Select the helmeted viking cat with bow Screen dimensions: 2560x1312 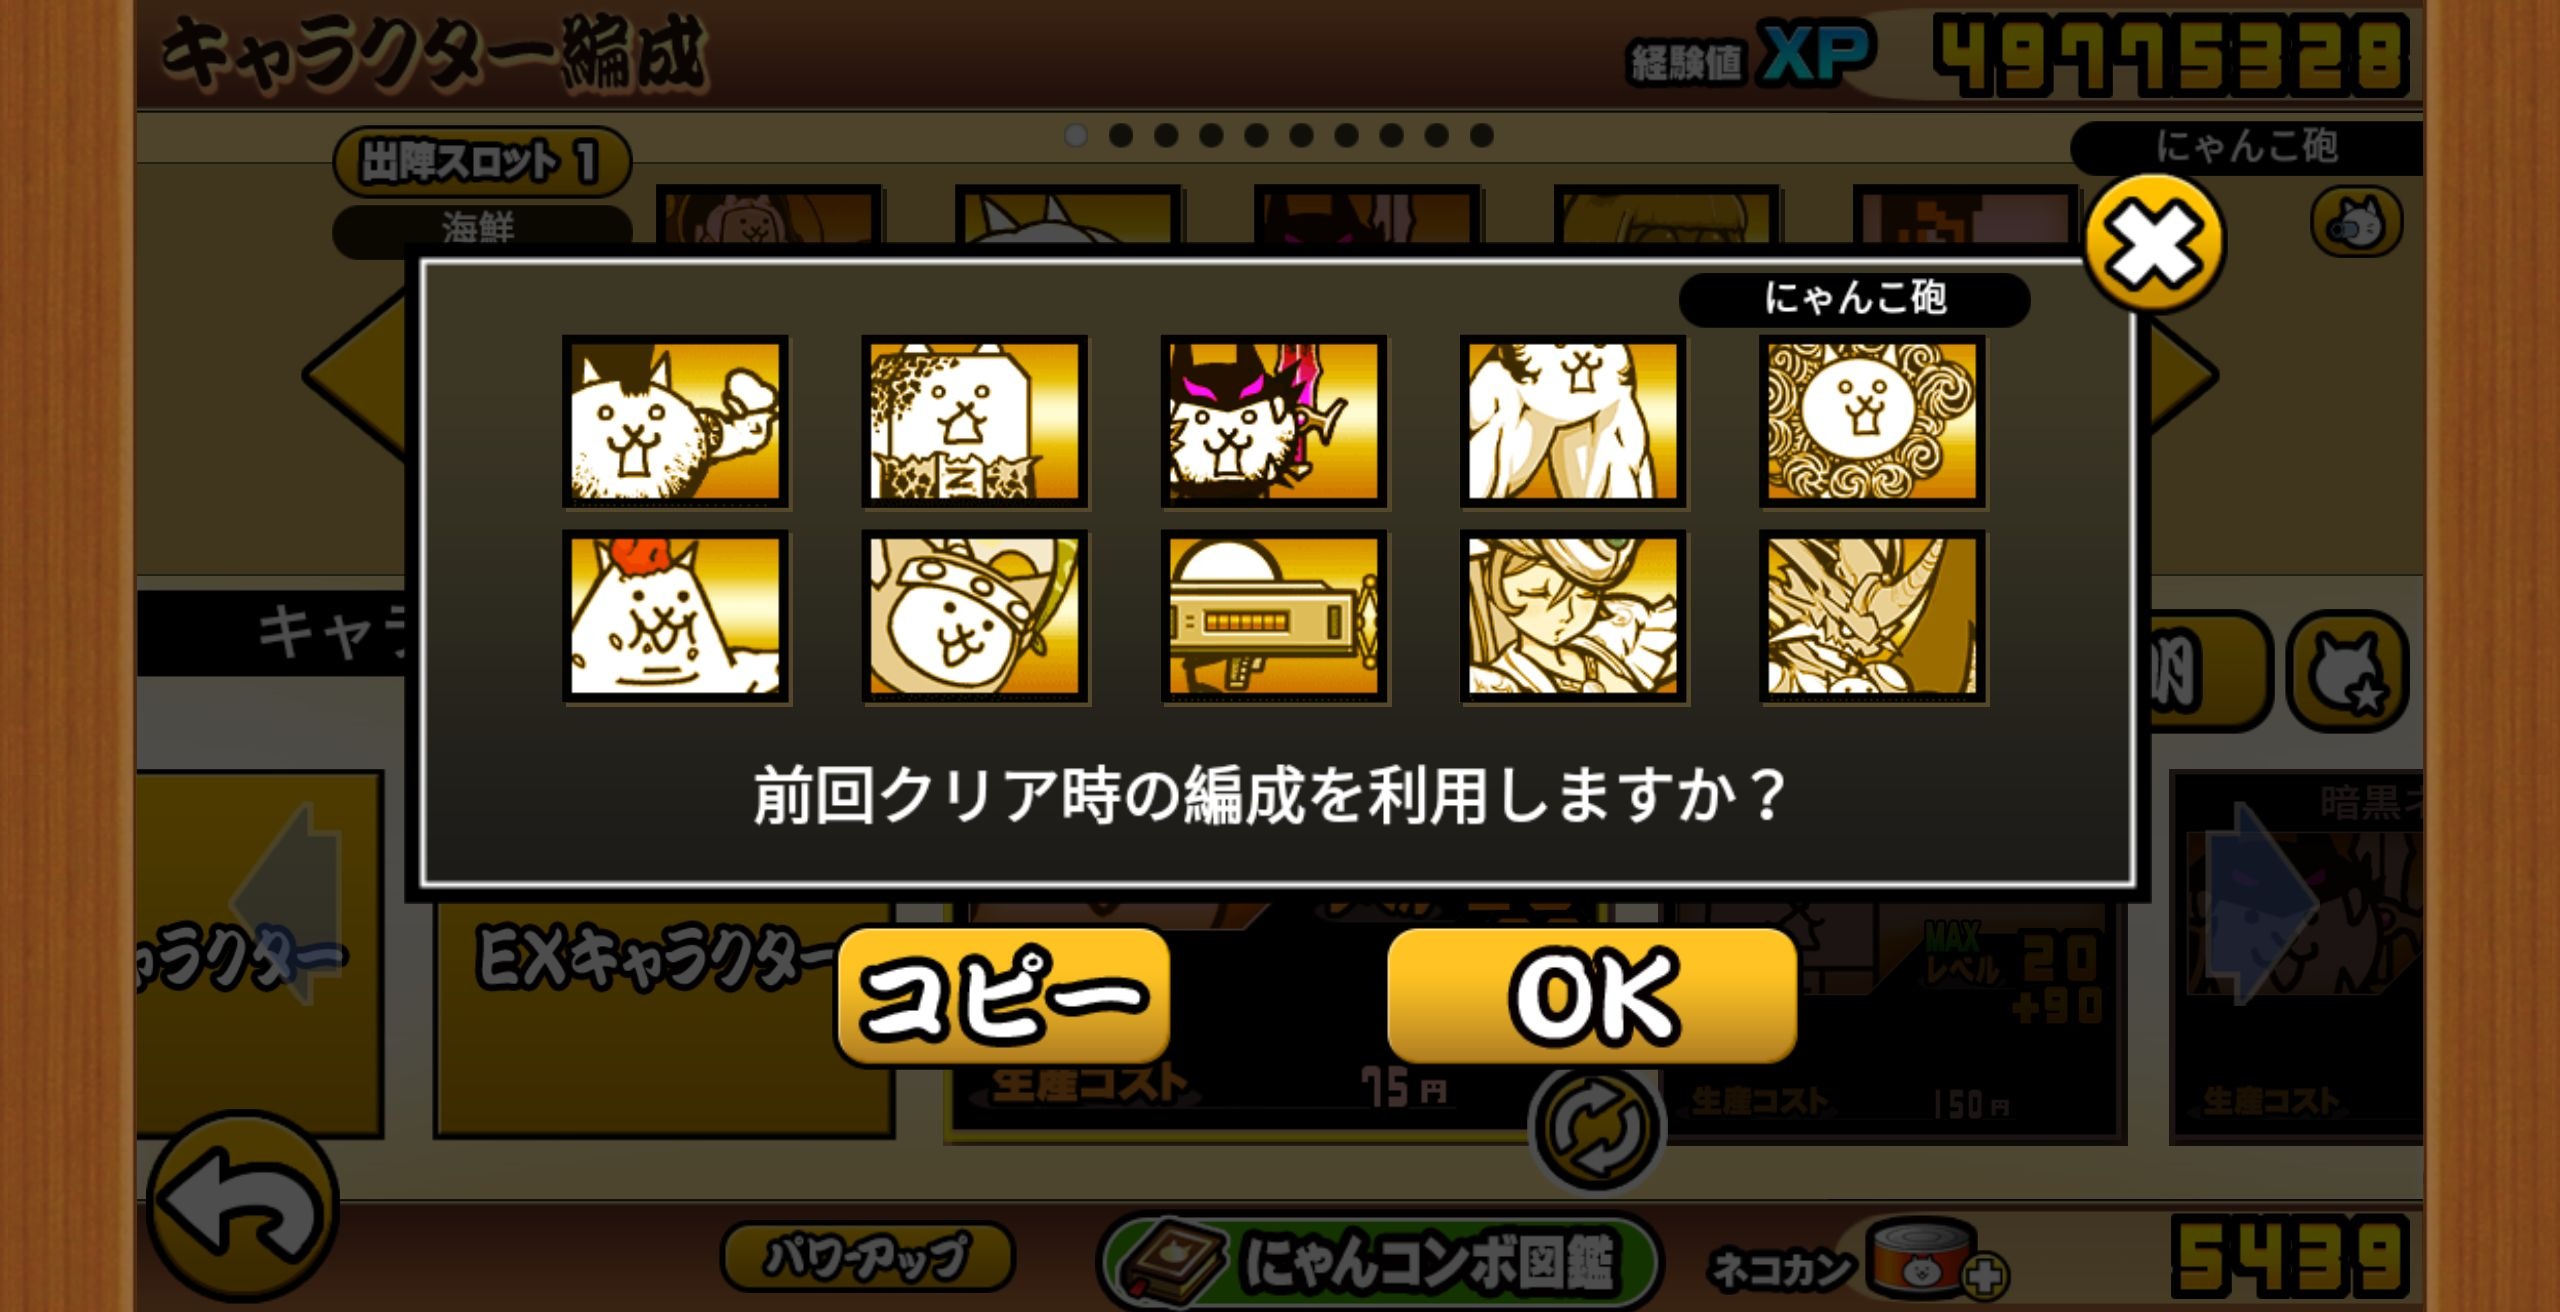[974, 616]
